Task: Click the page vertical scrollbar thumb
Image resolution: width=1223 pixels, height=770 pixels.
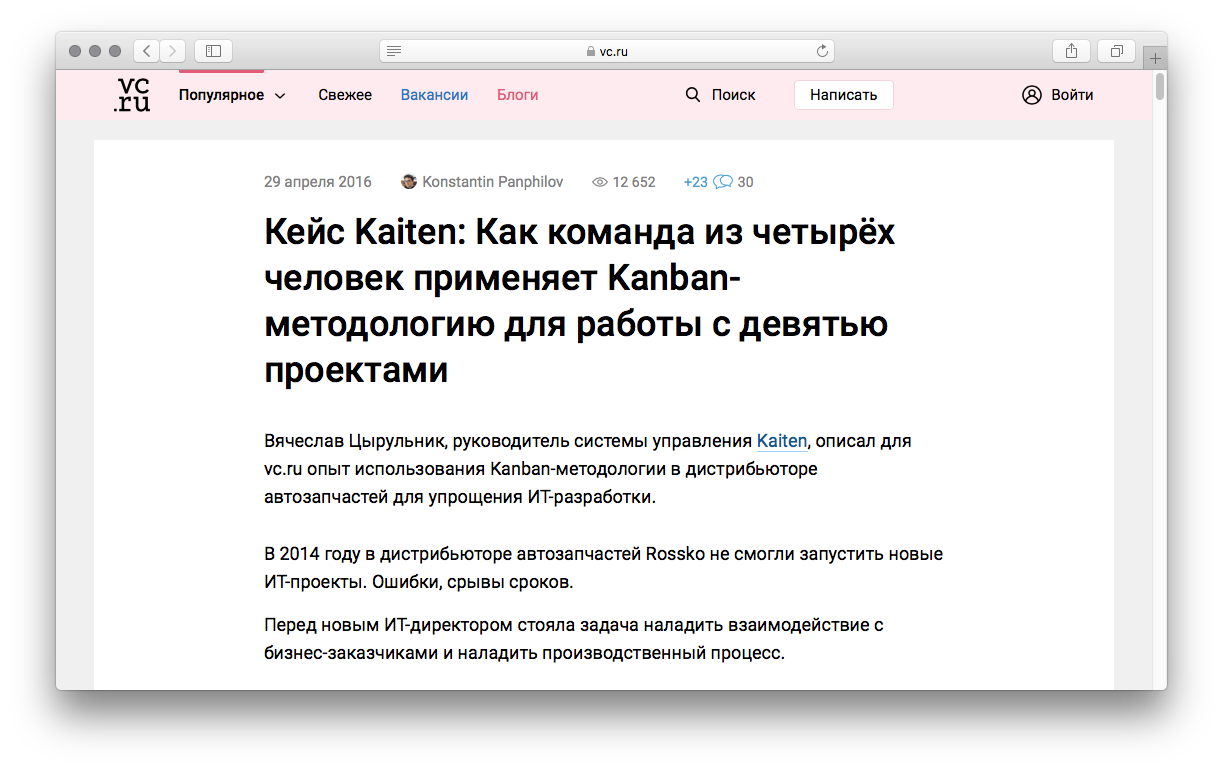Action: tap(1160, 87)
